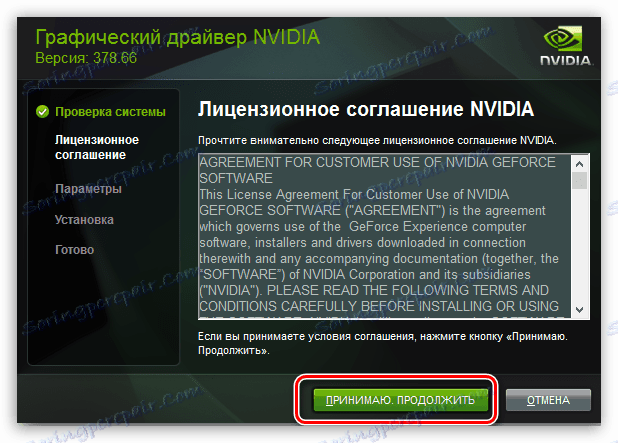Select the Проверка системы step
This screenshot has width=618, height=443.
(x=110, y=112)
